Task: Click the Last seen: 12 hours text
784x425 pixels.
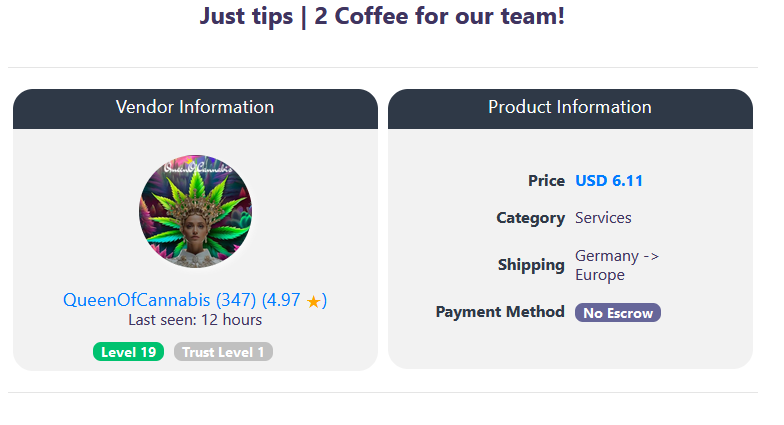Action: (195, 320)
